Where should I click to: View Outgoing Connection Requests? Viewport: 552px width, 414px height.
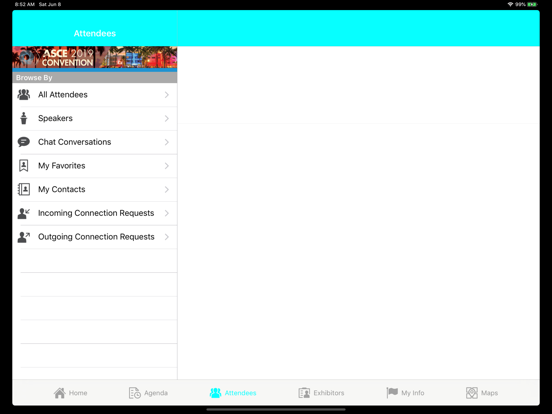[x=95, y=237]
